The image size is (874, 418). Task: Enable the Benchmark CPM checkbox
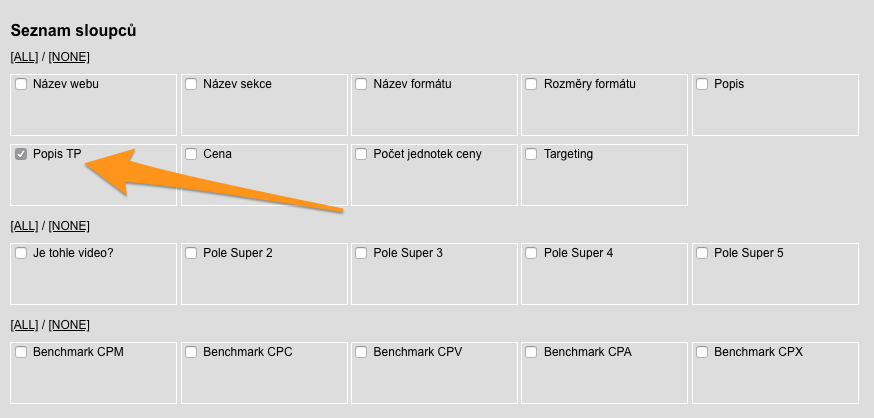click(x=21, y=353)
